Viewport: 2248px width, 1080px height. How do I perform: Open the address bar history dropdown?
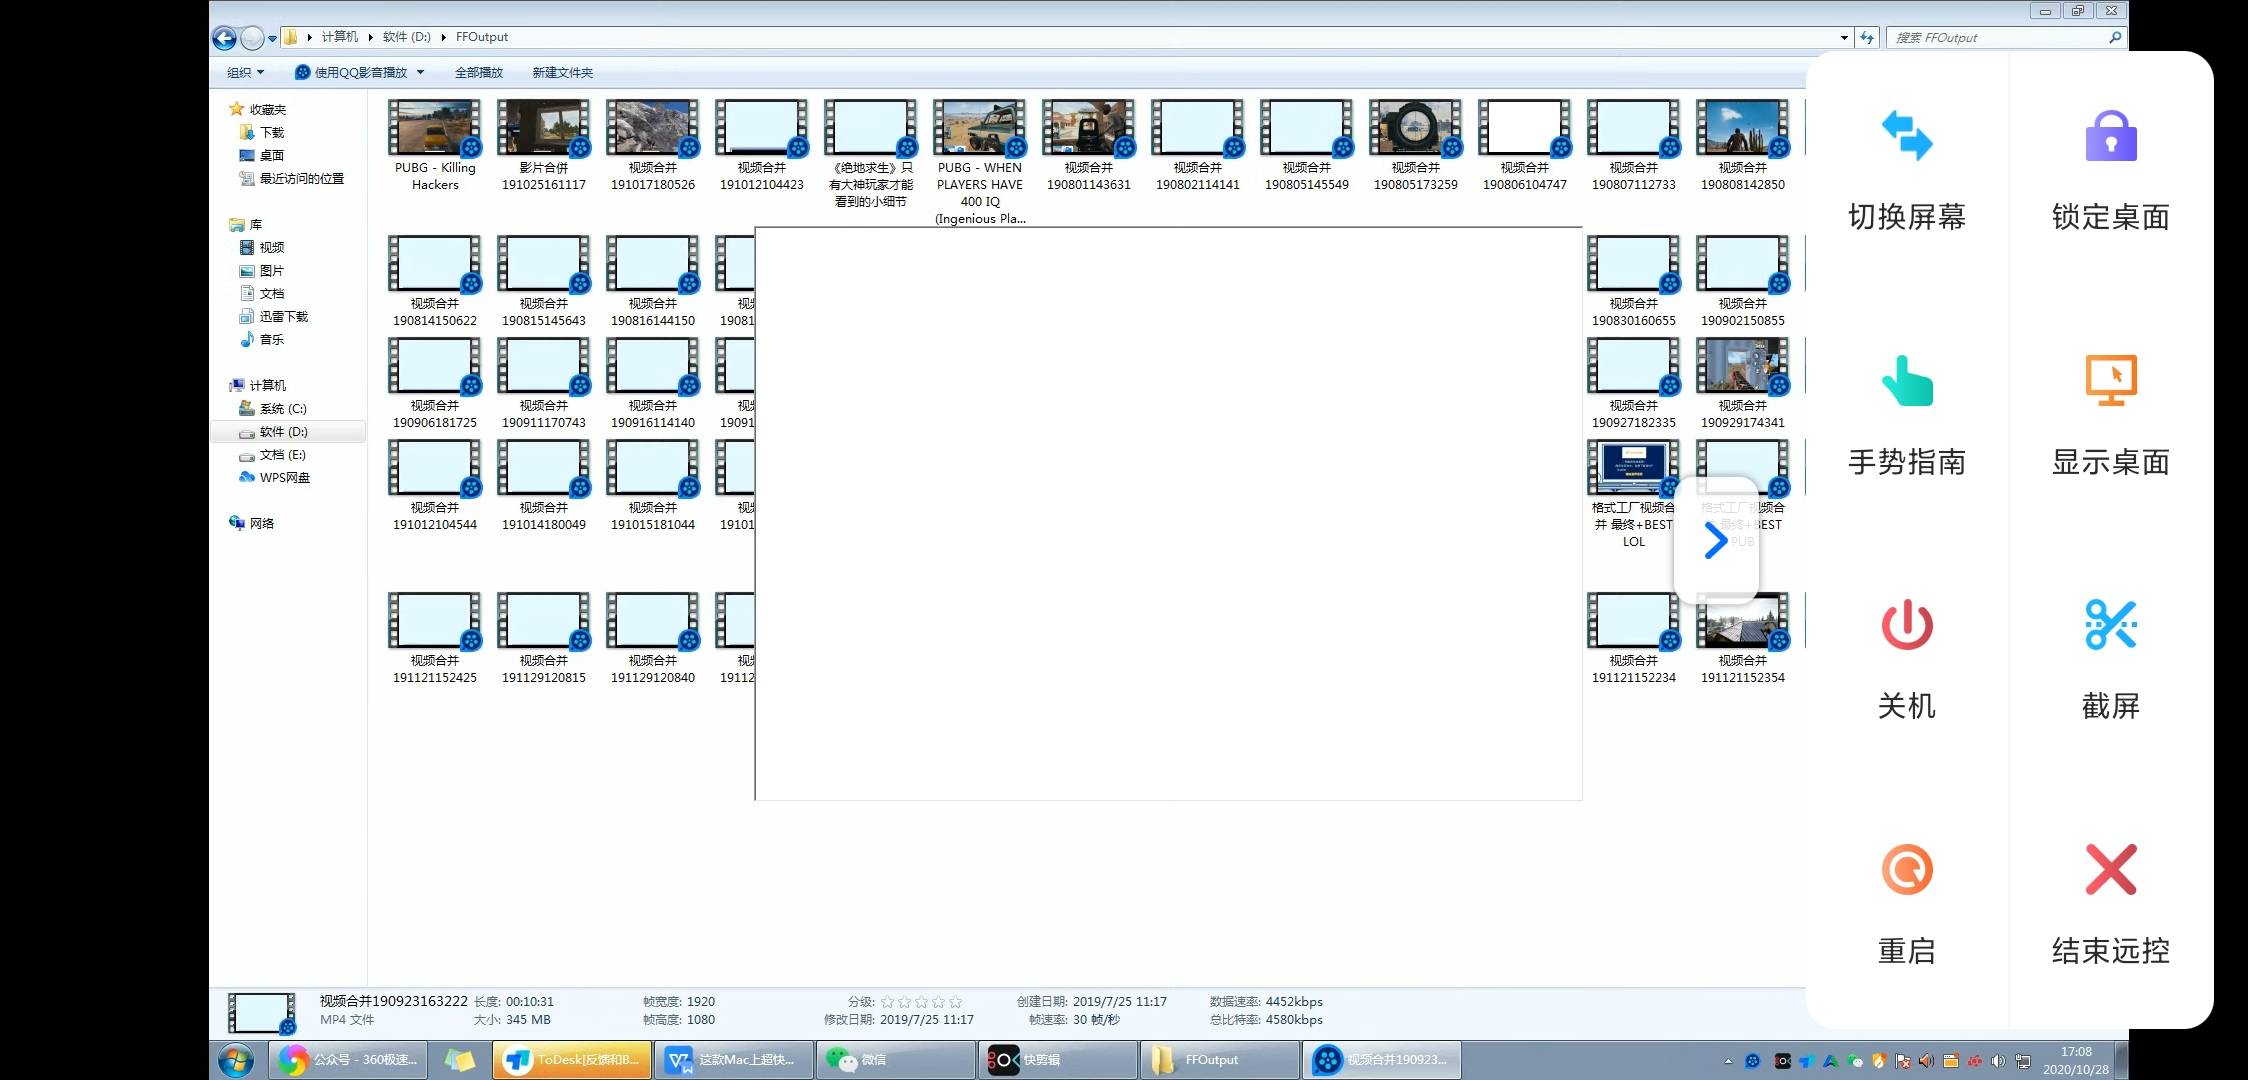1844,37
